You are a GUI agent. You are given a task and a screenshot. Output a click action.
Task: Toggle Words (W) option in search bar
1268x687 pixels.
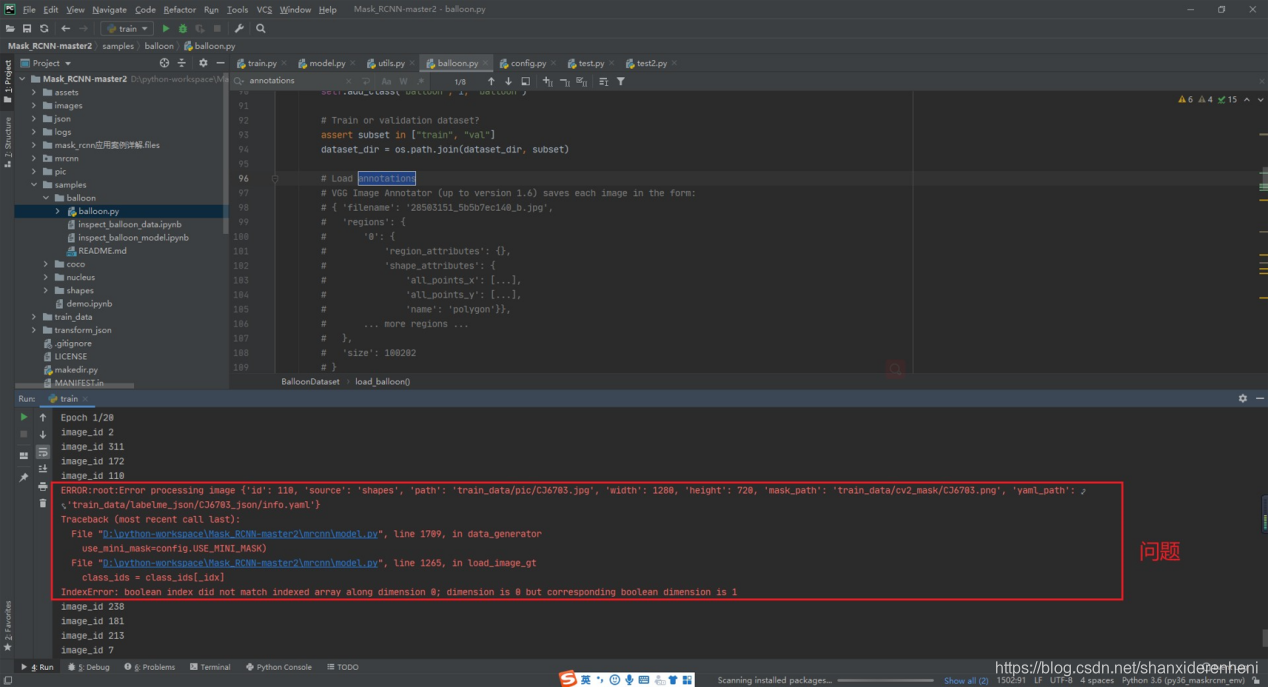(x=403, y=81)
